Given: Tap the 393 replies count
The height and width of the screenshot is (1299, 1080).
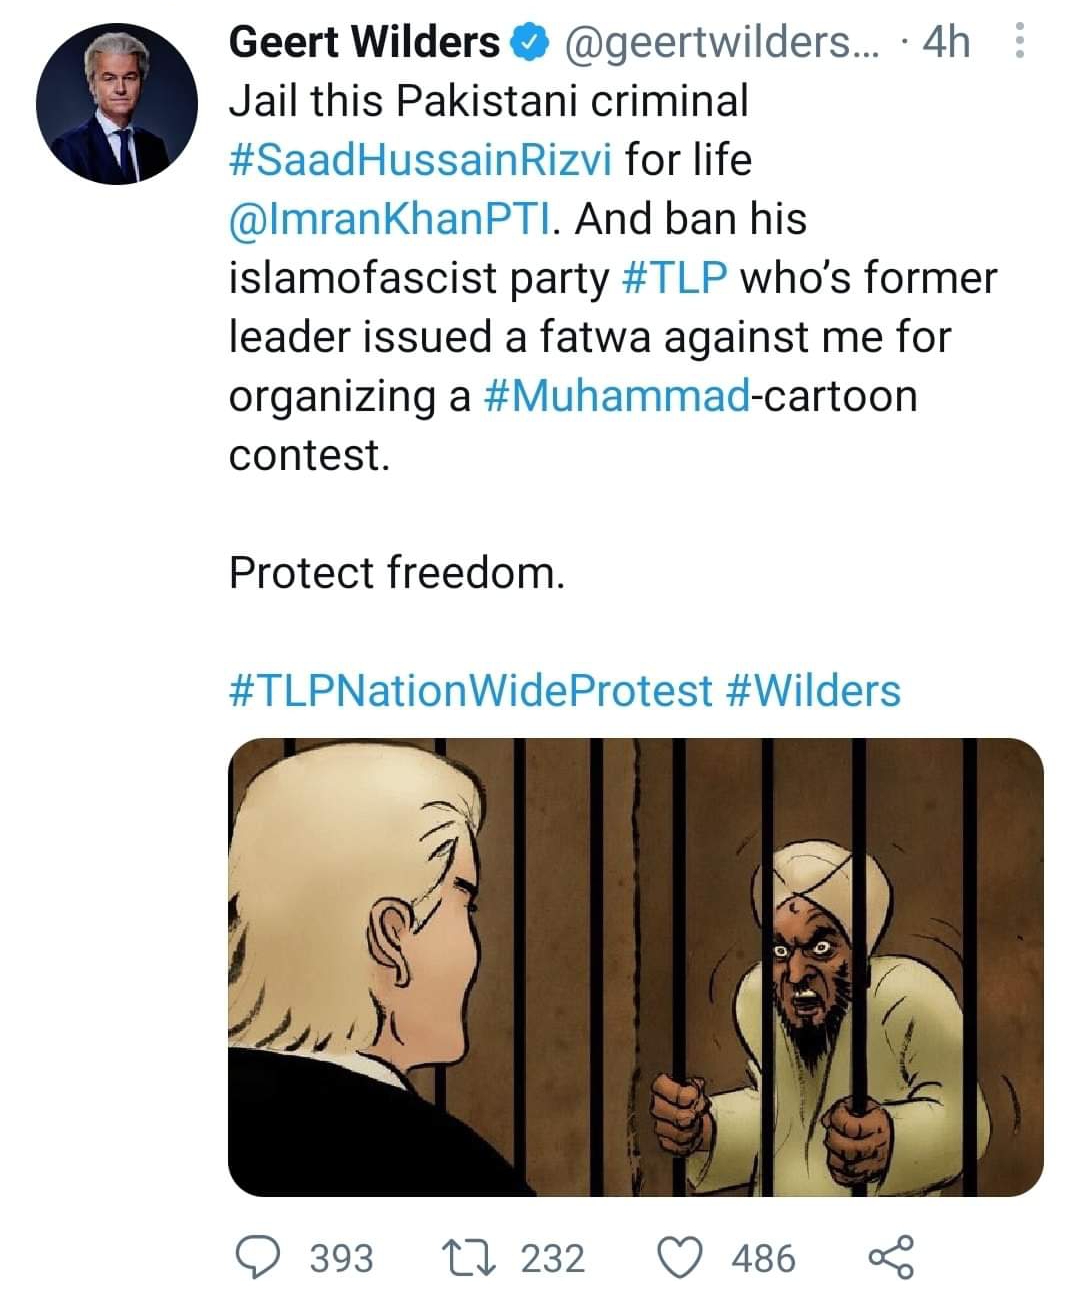Looking at the screenshot, I should [341, 1258].
